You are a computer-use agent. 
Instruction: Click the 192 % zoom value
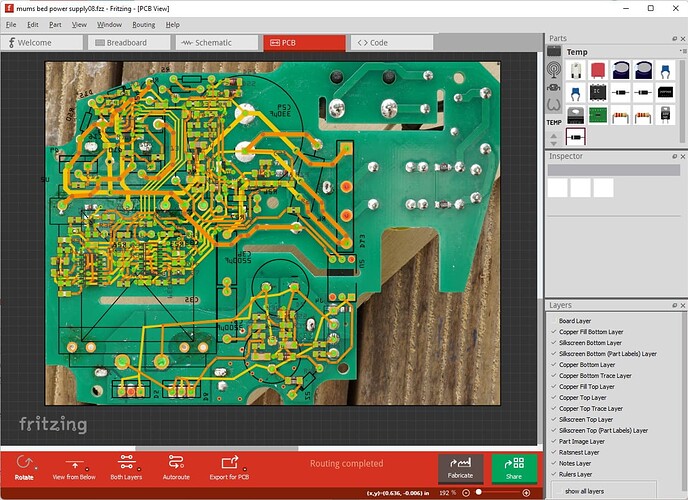pos(448,493)
